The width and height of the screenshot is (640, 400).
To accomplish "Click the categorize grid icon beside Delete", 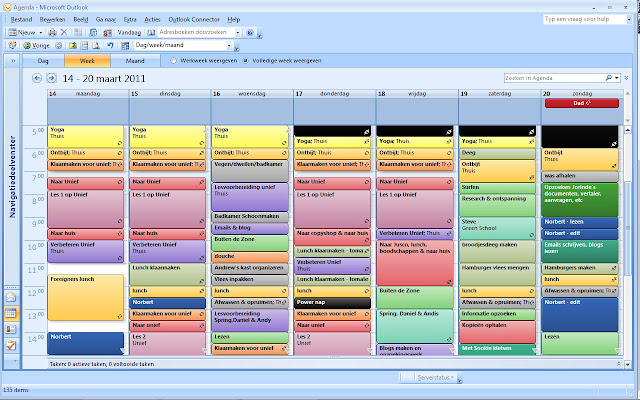I will (78, 32).
